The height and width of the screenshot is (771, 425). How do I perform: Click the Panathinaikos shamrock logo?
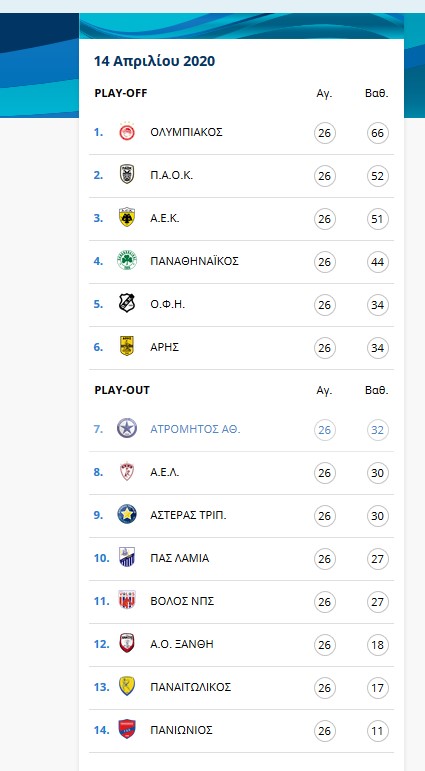[x=127, y=261]
